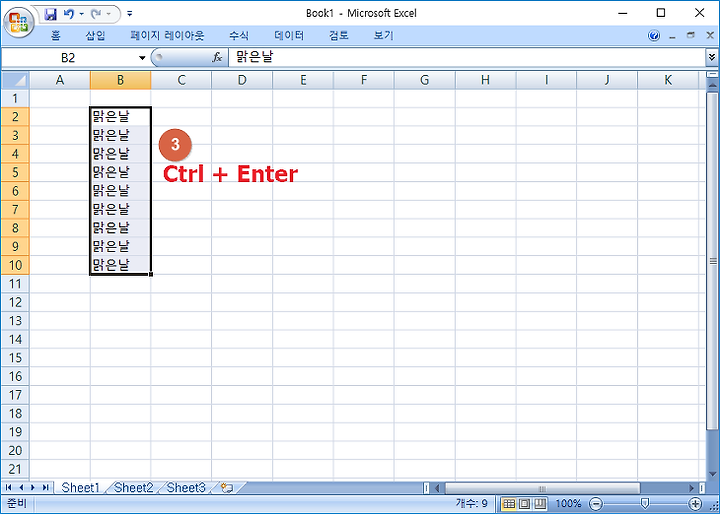Click the vertical scrollbar thumb
The width and height of the screenshot is (720, 514).
pyautogui.click(x=713, y=261)
